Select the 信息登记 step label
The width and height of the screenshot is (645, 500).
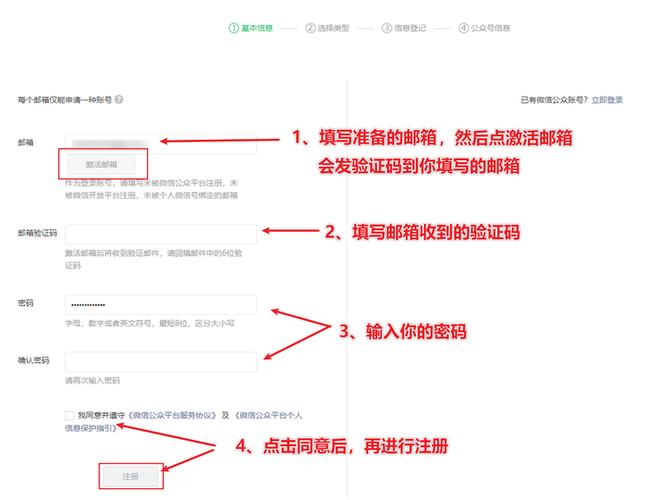(410, 28)
